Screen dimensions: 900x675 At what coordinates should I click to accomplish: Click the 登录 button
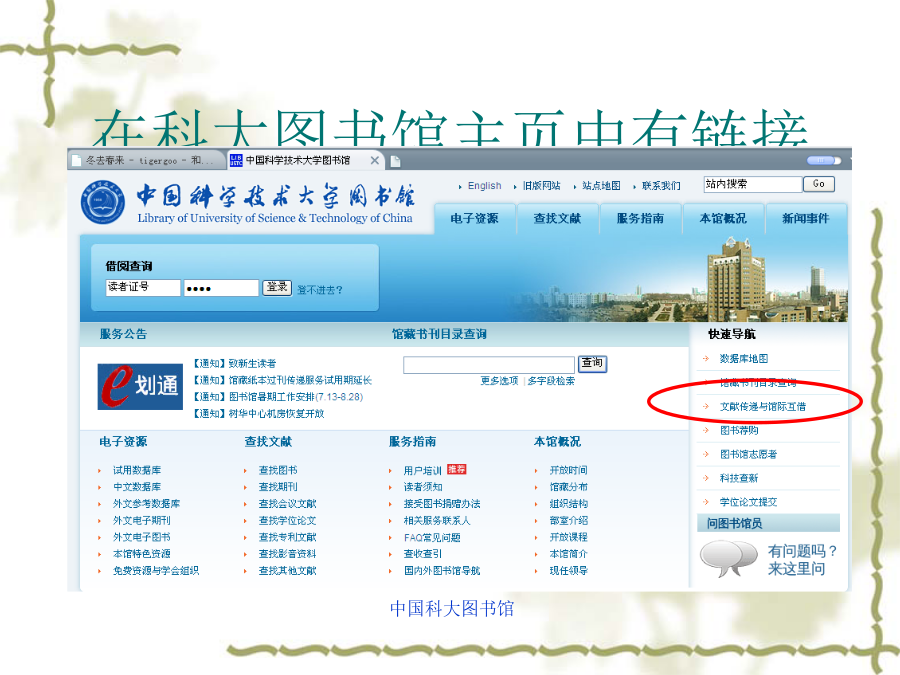tap(277, 288)
